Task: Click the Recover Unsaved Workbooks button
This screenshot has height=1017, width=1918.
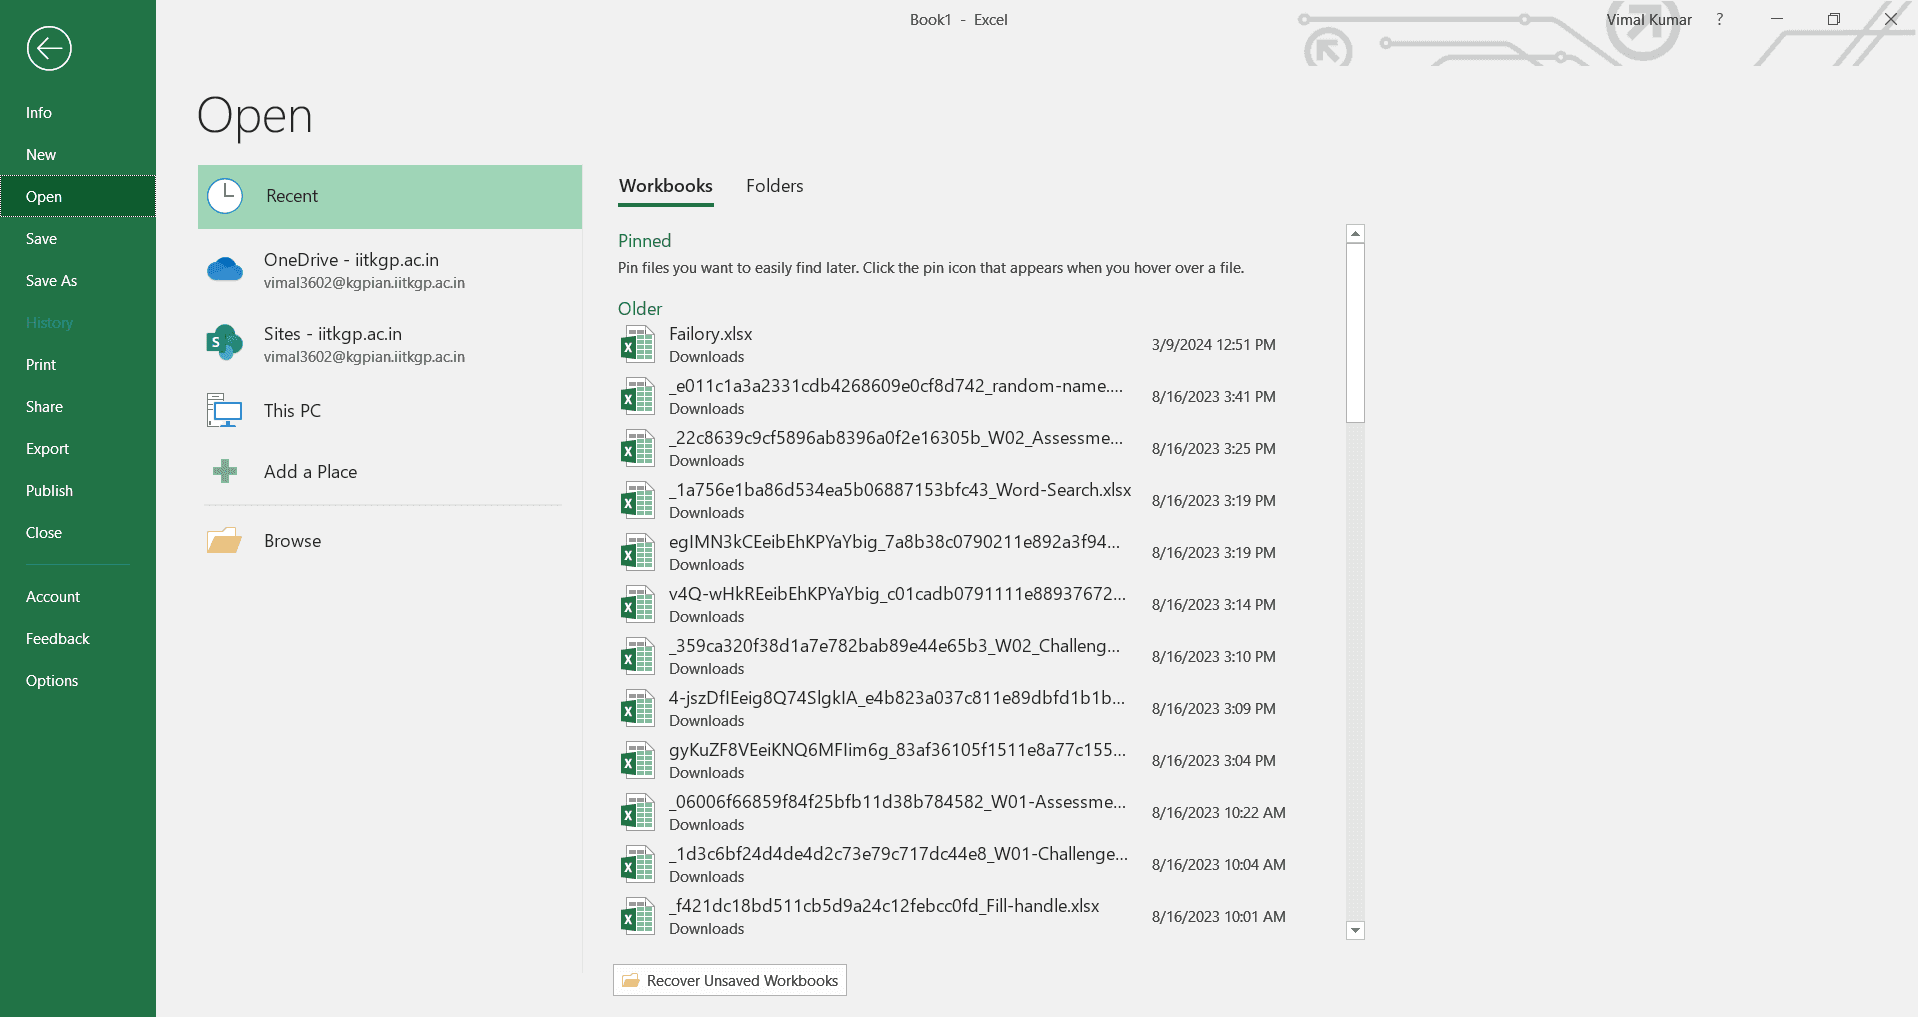Action: [x=729, y=980]
